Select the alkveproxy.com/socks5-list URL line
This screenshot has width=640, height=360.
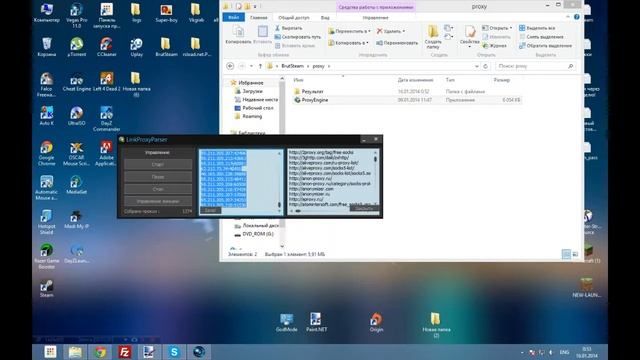tap(322, 168)
